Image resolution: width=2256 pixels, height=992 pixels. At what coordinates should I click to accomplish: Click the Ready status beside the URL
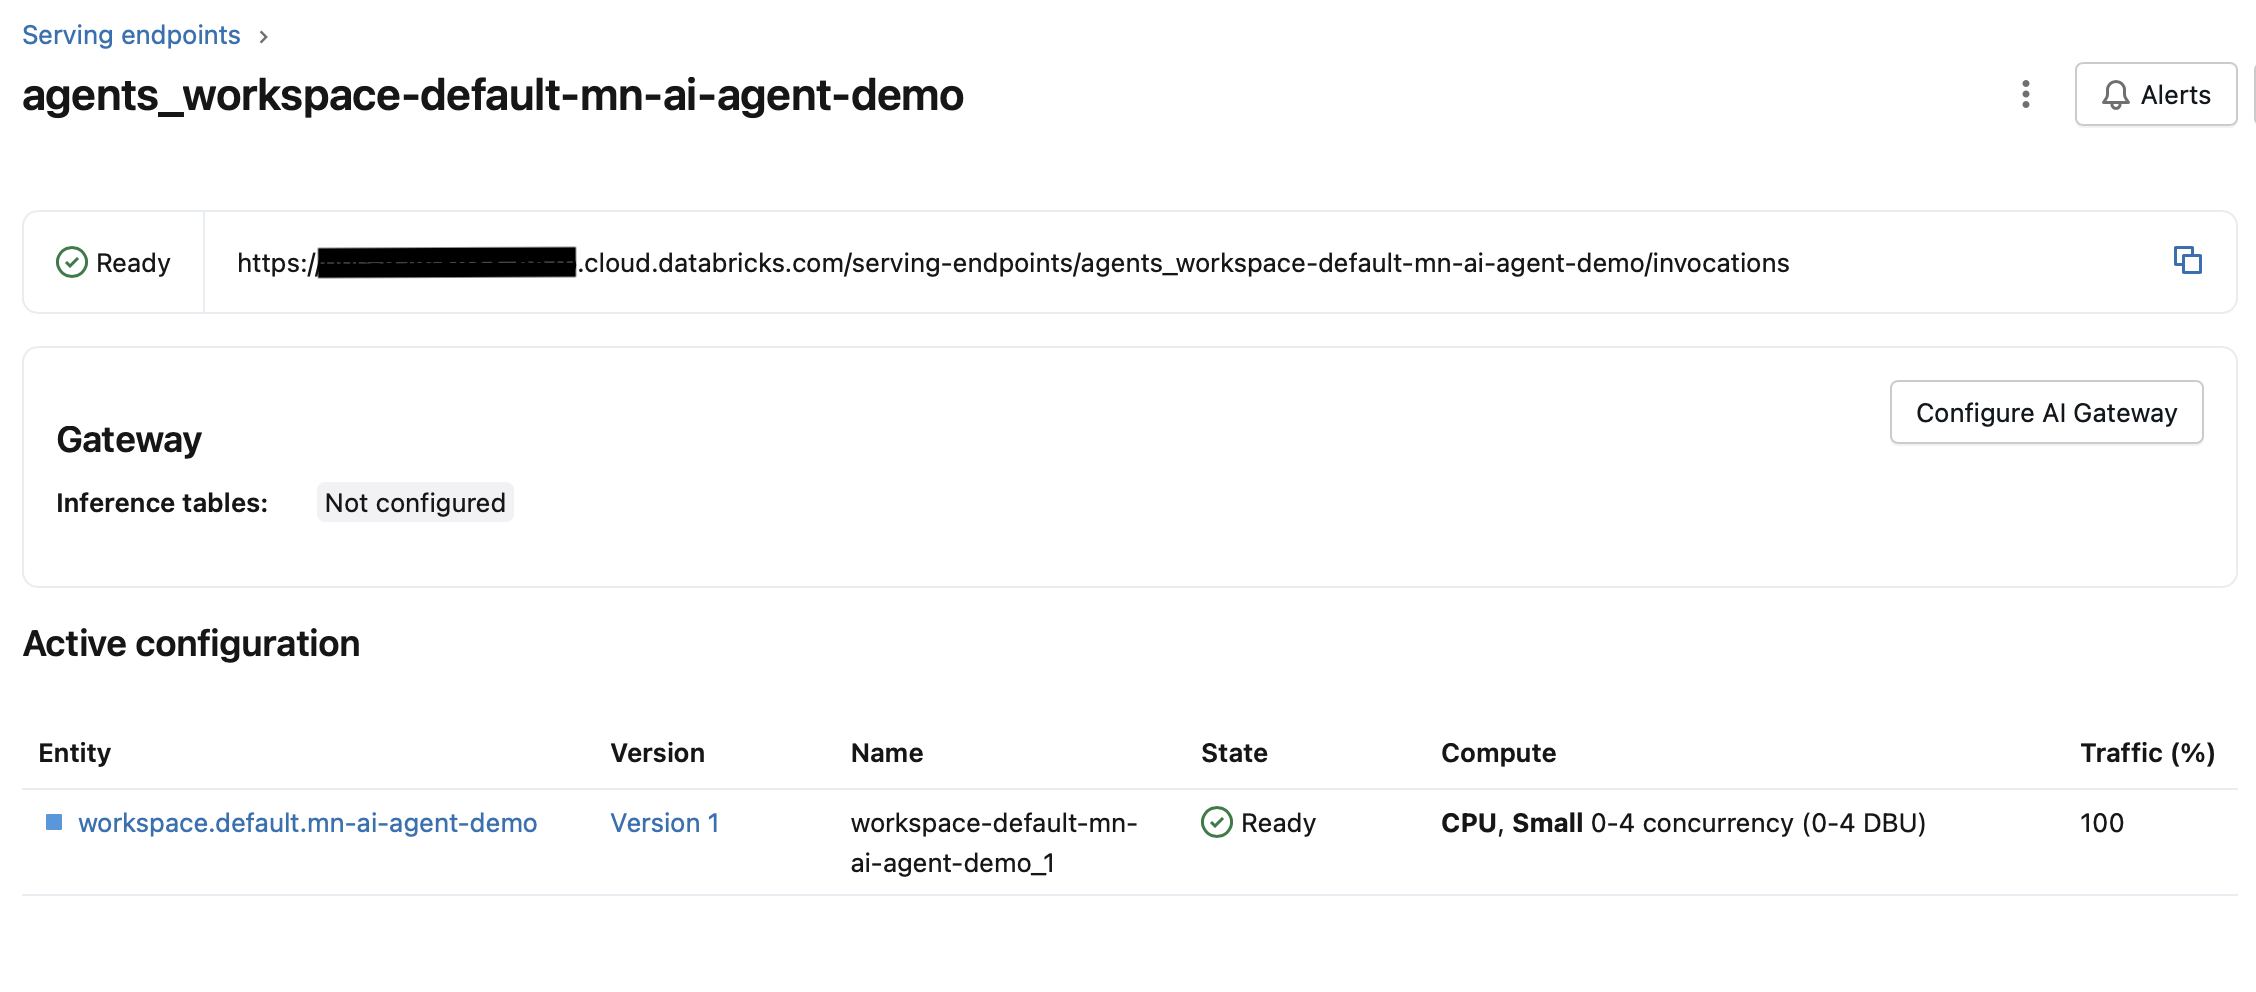[113, 263]
